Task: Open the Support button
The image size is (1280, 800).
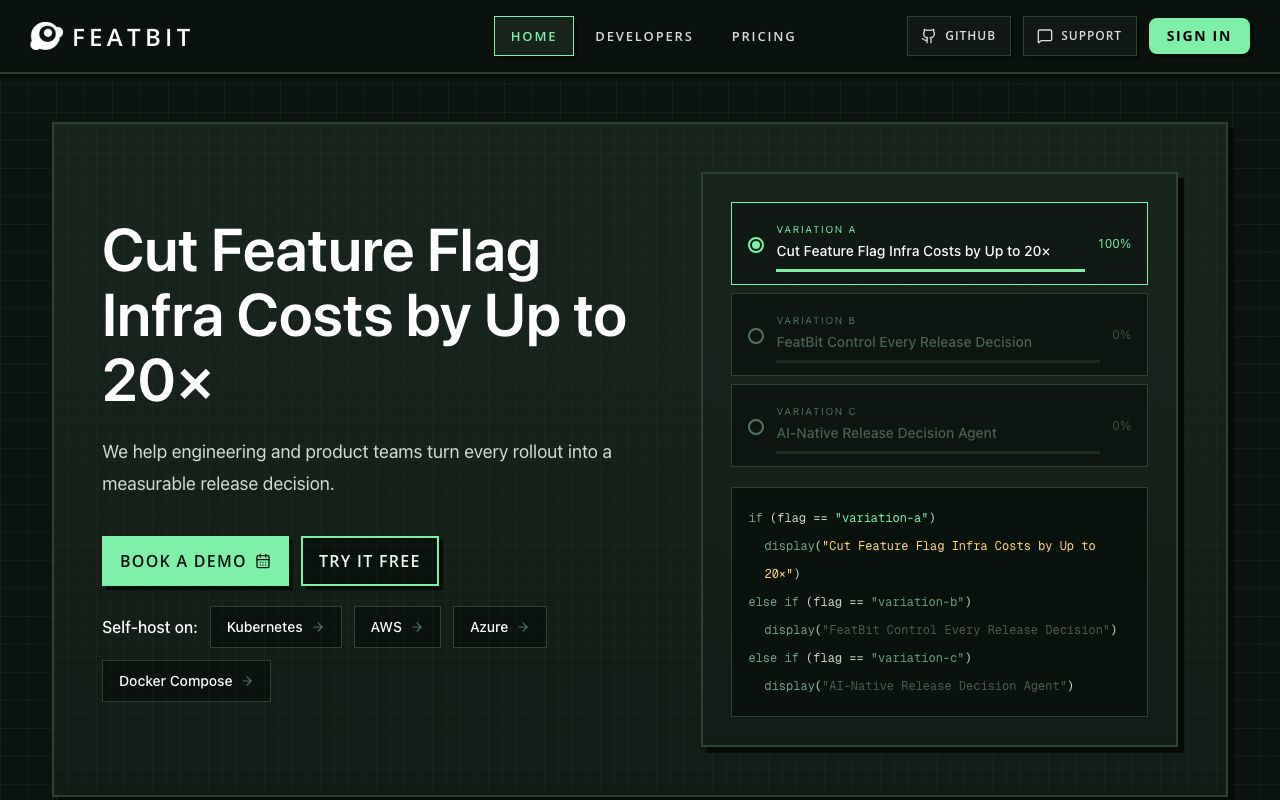Action: click(x=1080, y=36)
